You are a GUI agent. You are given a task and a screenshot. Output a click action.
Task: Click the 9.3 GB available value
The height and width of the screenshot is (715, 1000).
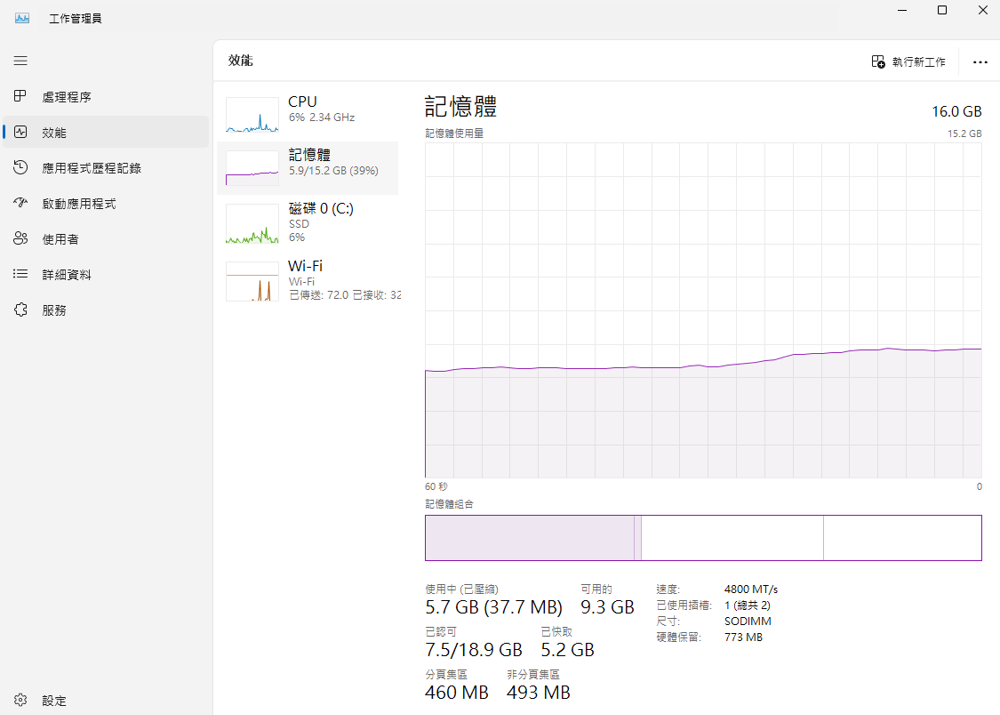pos(607,607)
